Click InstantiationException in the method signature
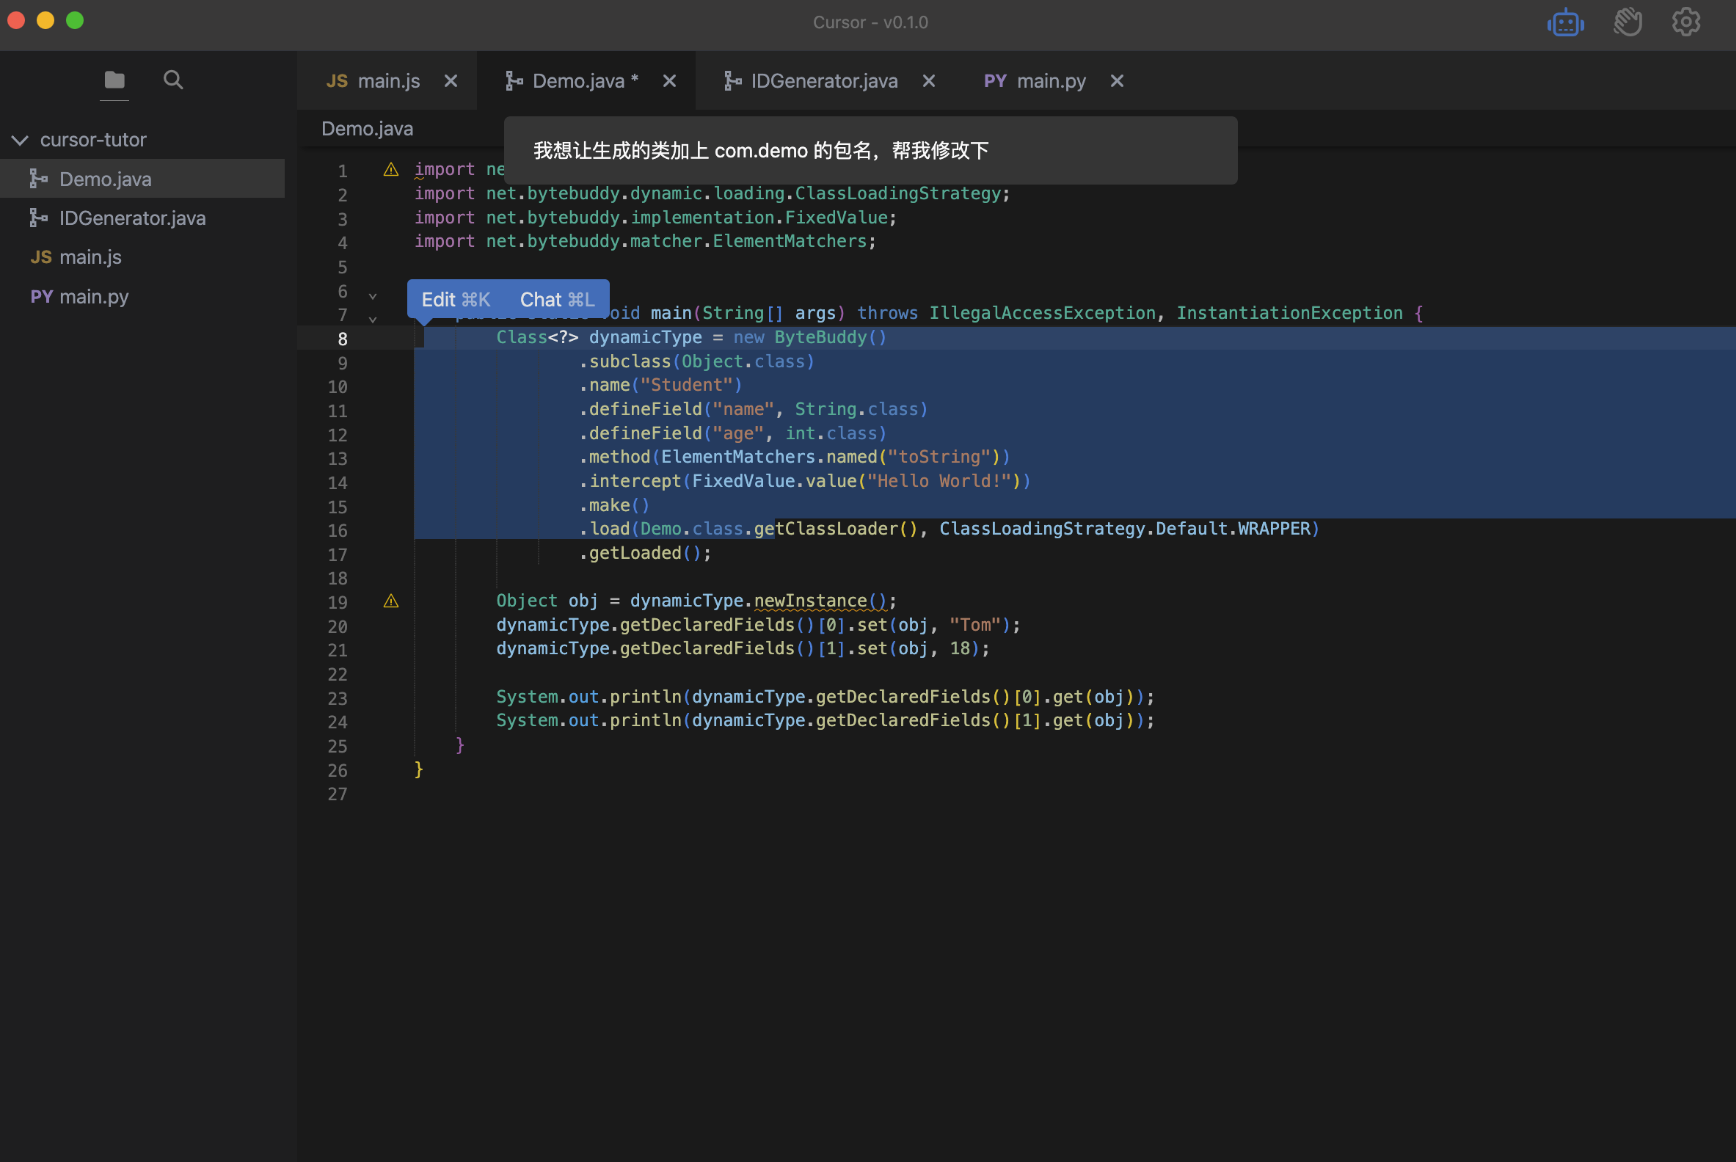The width and height of the screenshot is (1736, 1162). [x=1290, y=313]
